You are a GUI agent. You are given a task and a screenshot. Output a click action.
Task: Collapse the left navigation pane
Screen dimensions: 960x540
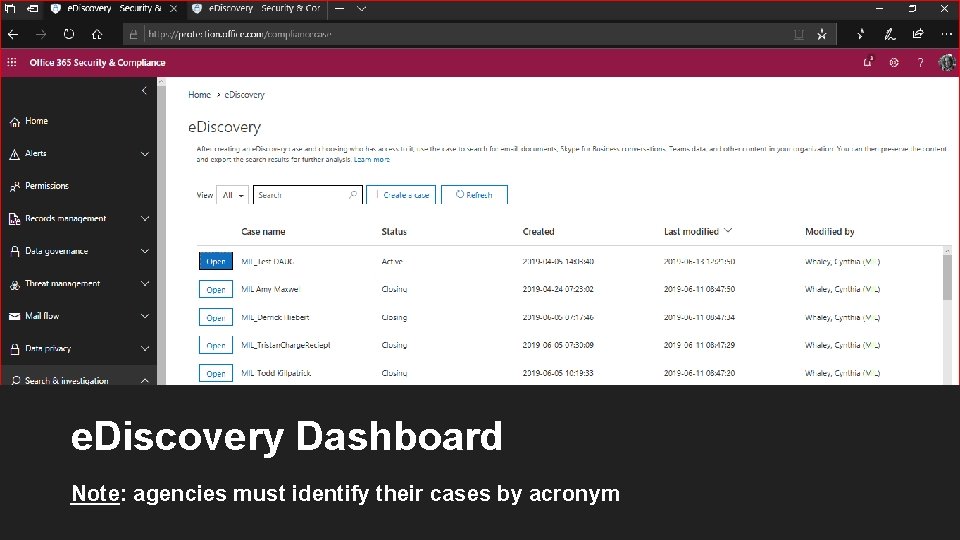click(144, 91)
